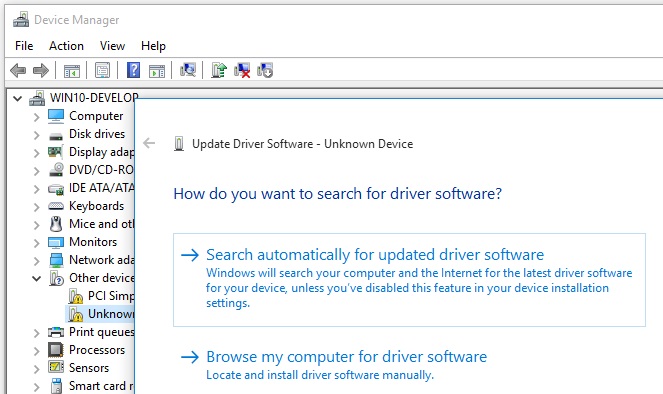Expand the Mice and other pointing devices category
The width and height of the screenshot is (663, 394).
coord(36,224)
